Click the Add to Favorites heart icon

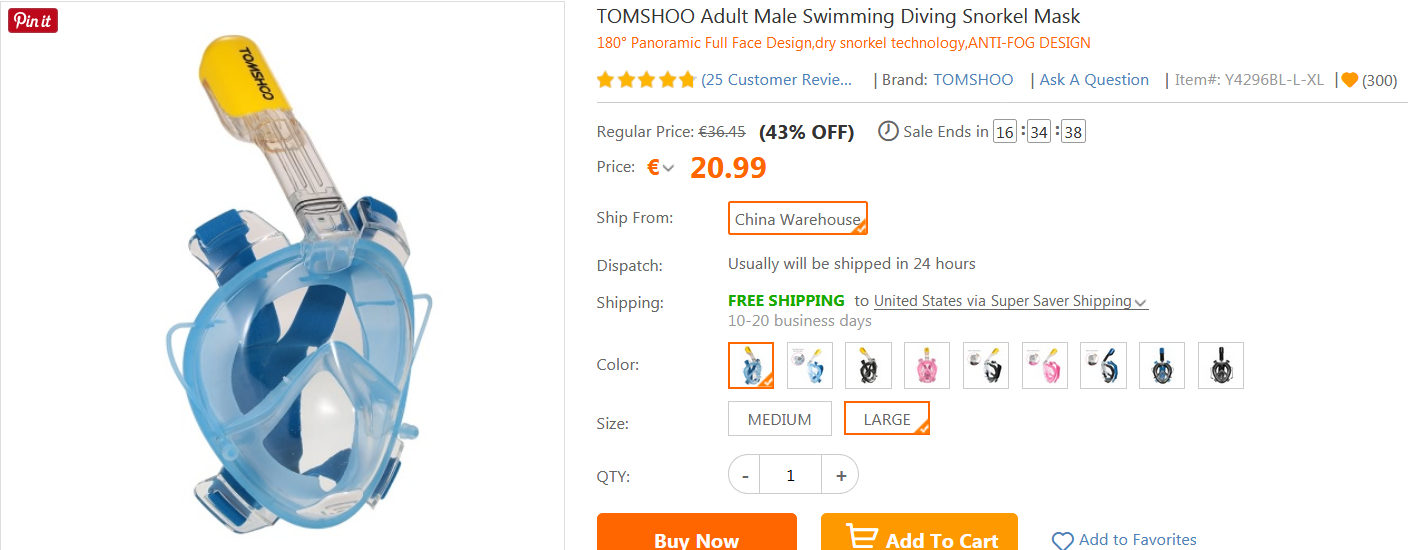(x=1062, y=541)
